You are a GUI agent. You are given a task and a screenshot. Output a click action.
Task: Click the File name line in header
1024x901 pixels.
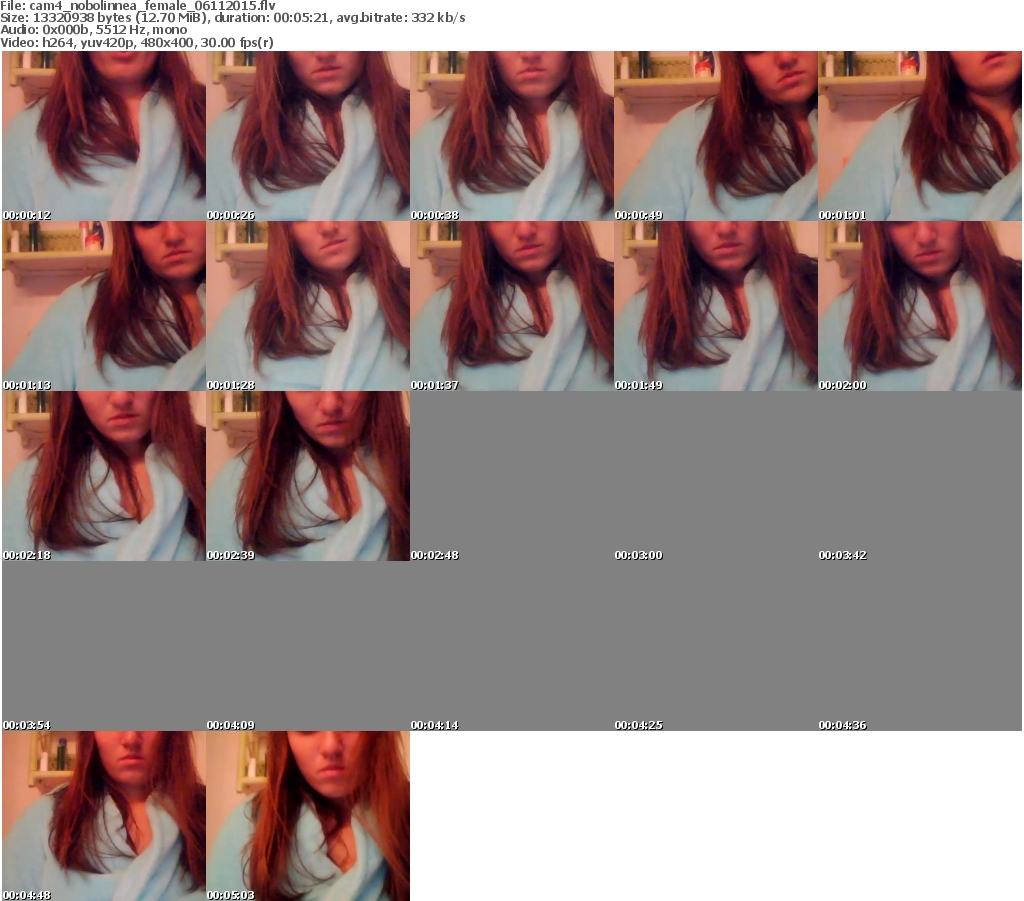click(138, 6)
